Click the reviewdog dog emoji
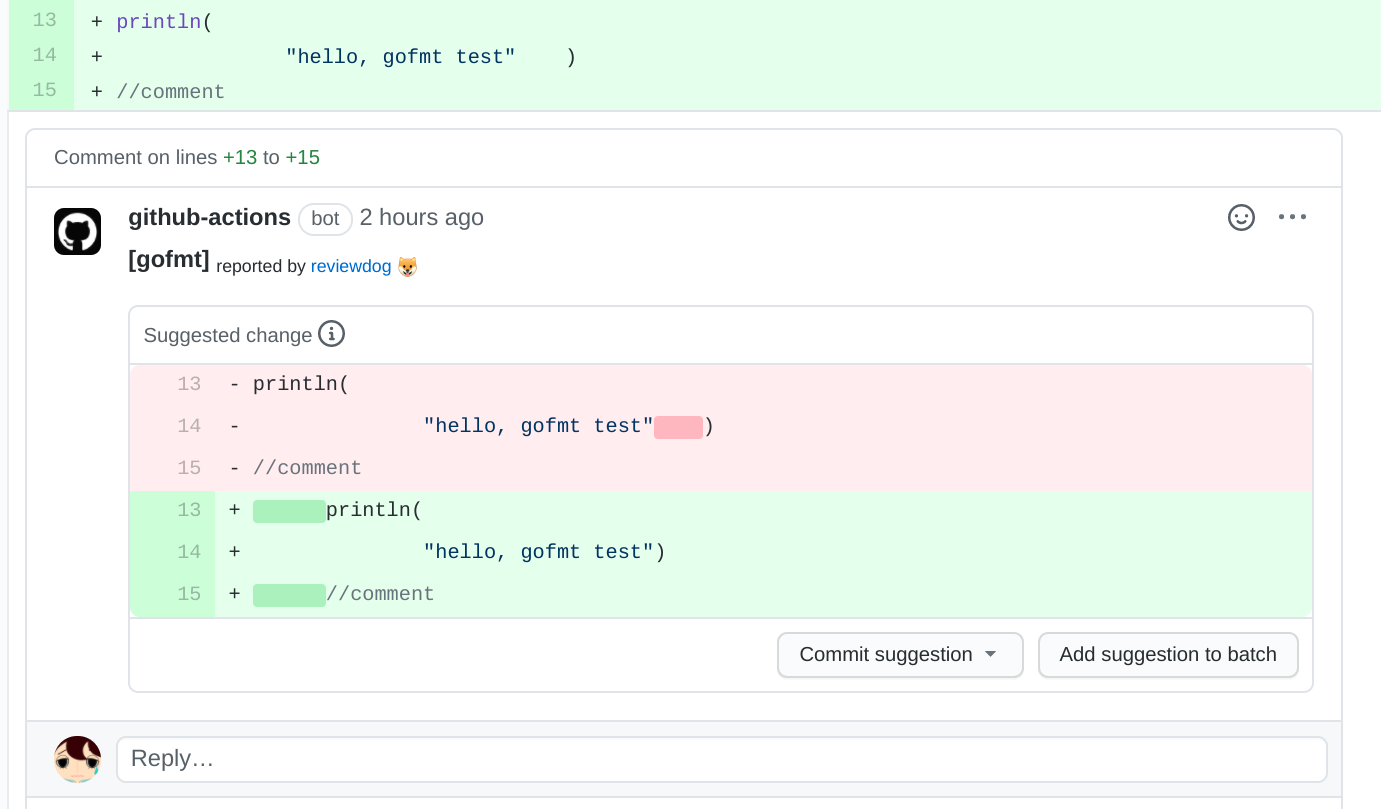The height and width of the screenshot is (809, 1381). [406, 267]
